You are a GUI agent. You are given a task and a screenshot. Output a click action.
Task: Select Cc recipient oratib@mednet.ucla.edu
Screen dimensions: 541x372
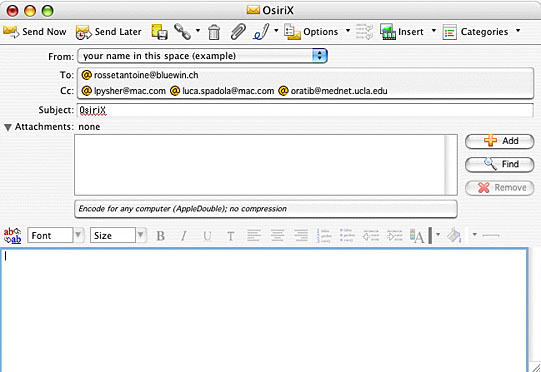(333, 91)
